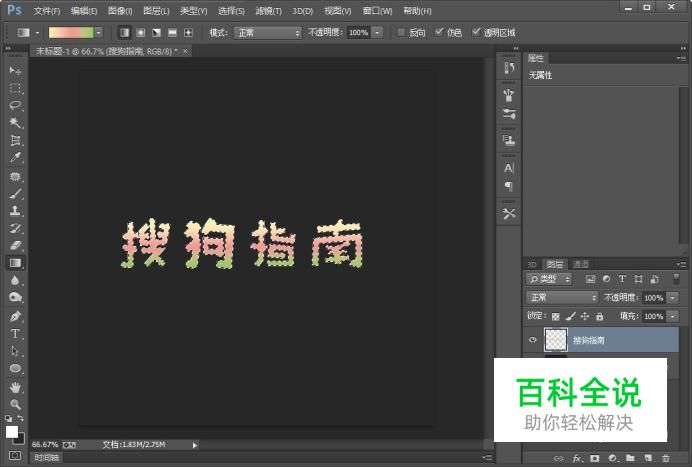Open the 图像(I) menu
This screenshot has width=692, height=467.
click(x=120, y=11)
